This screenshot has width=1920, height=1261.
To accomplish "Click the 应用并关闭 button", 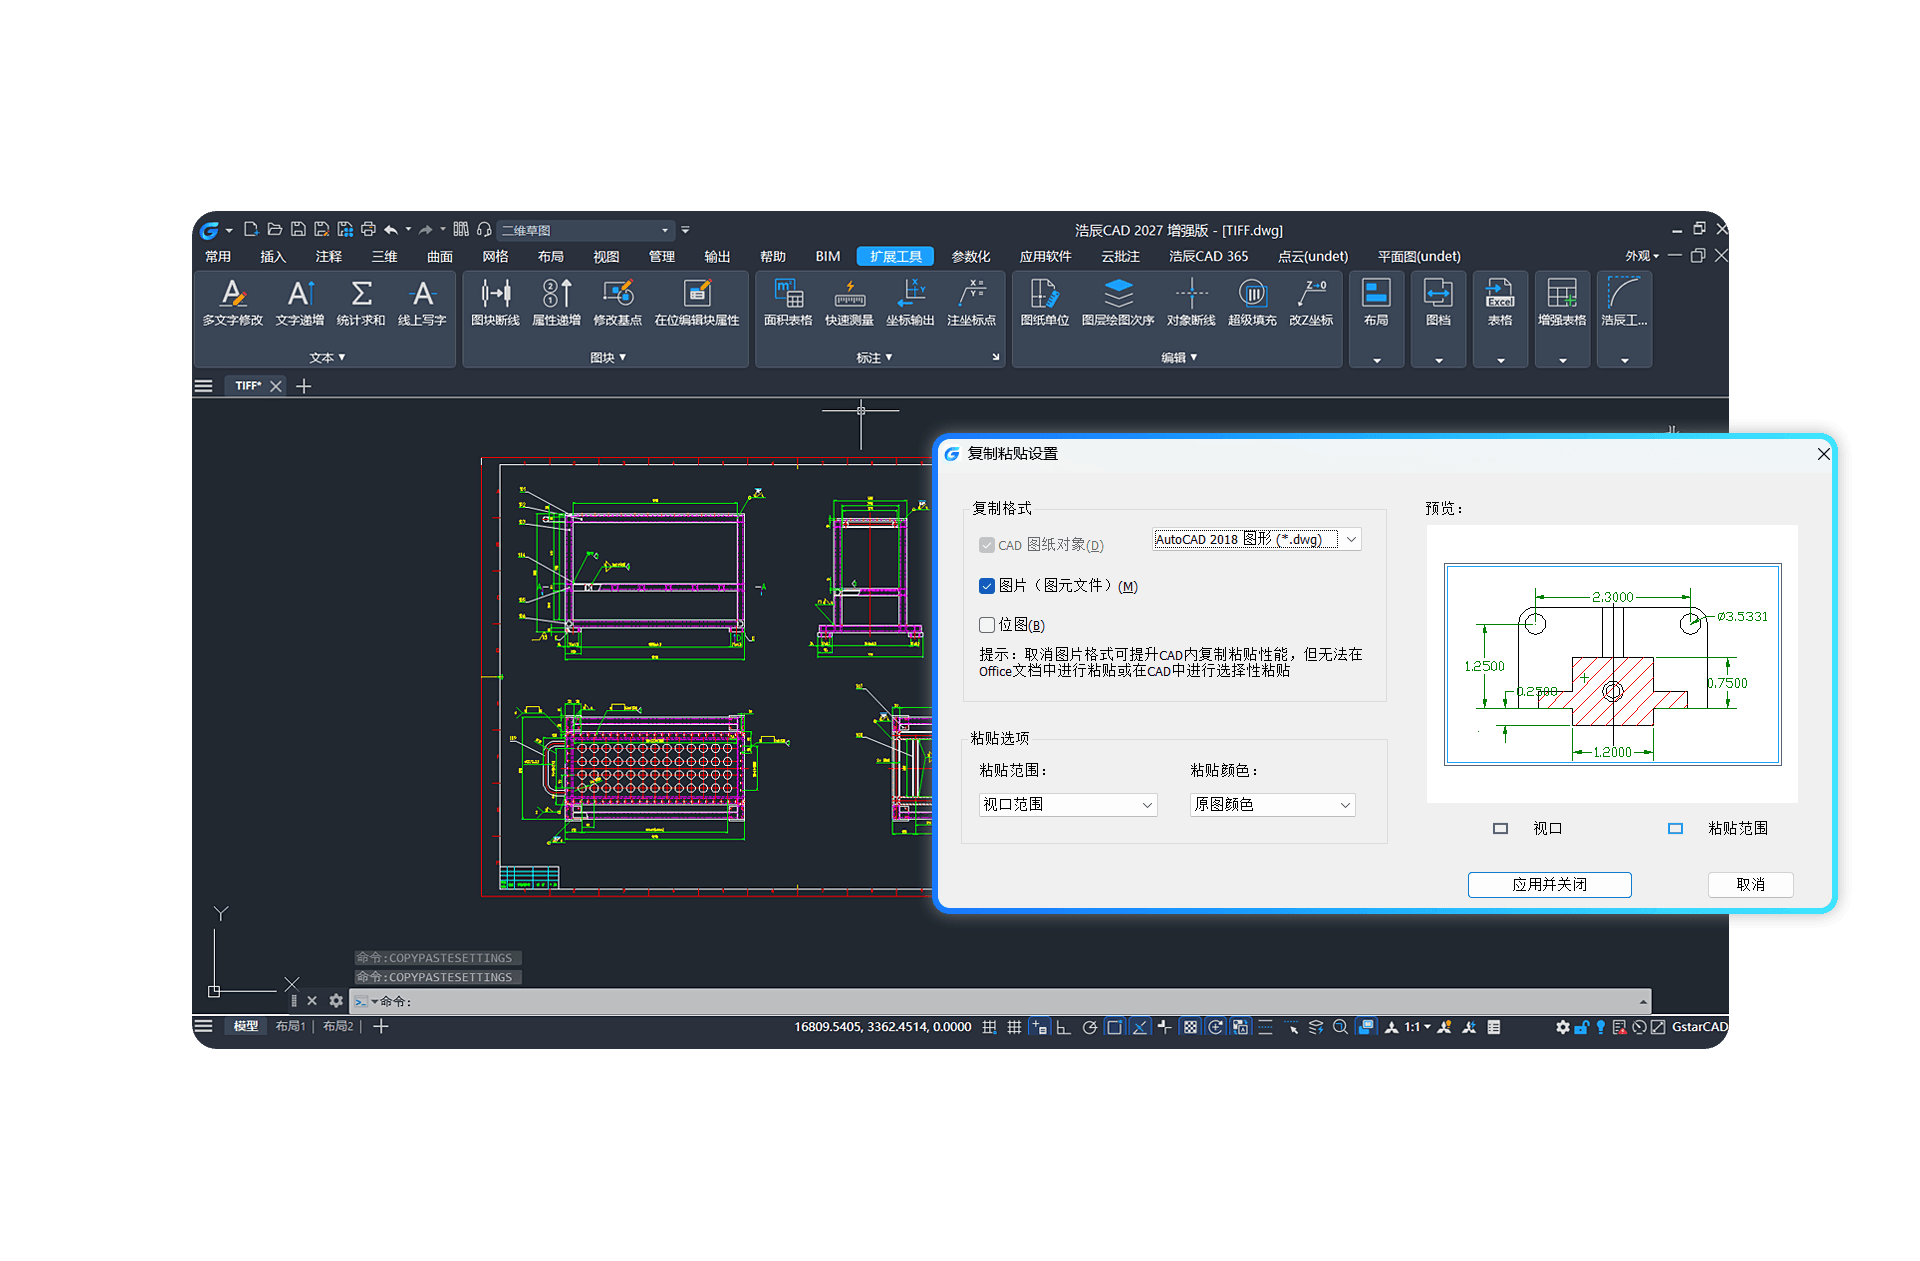I will [1549, 885].
